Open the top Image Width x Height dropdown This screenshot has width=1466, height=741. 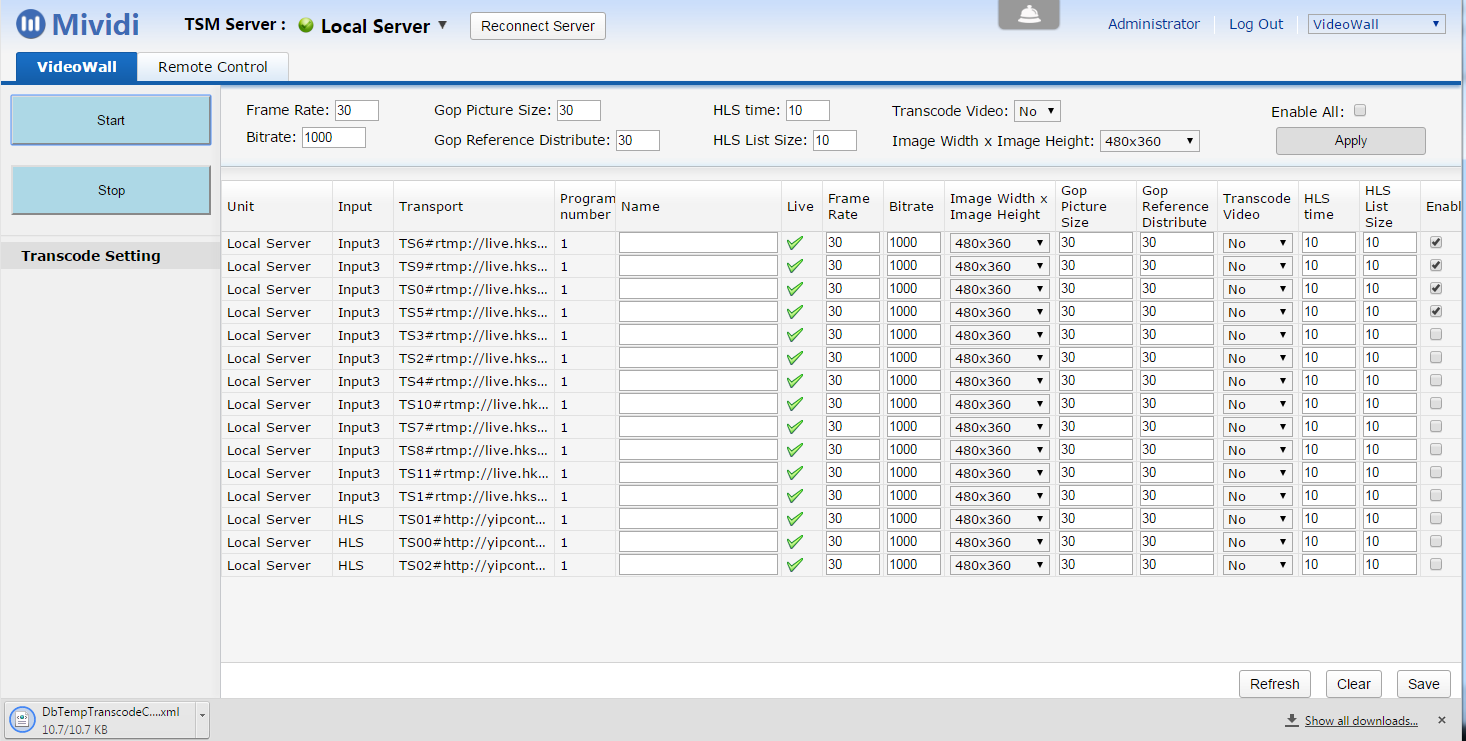point(1149,141)
